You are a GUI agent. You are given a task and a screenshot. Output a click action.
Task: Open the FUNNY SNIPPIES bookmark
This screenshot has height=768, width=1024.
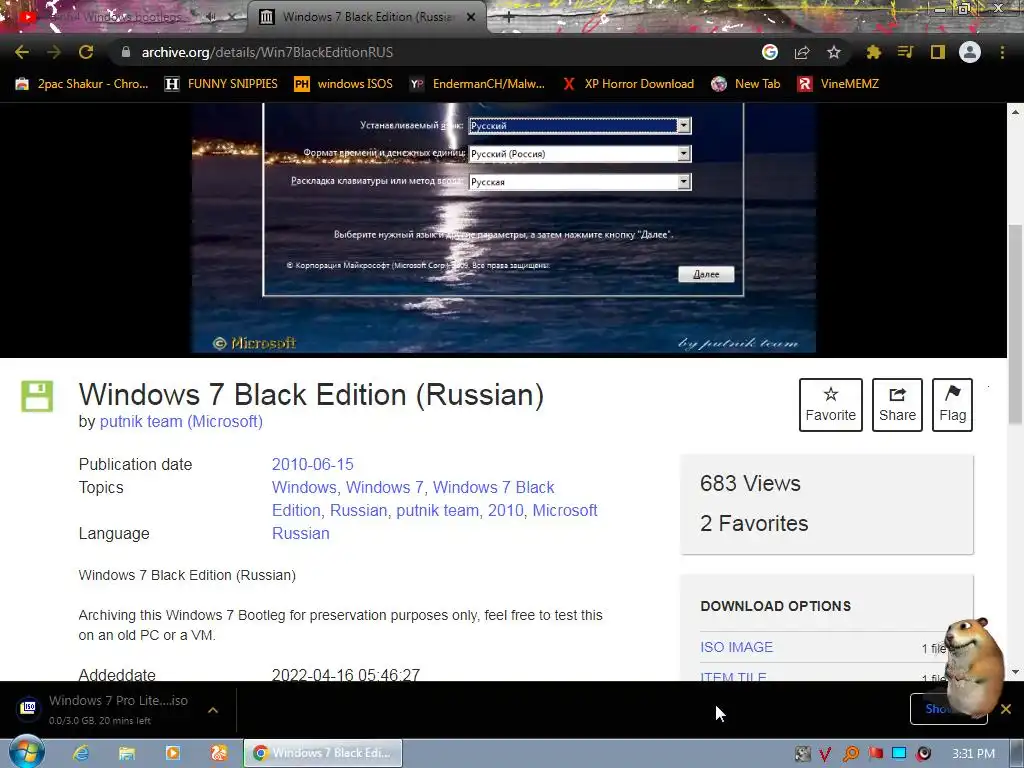click(221, 84)
